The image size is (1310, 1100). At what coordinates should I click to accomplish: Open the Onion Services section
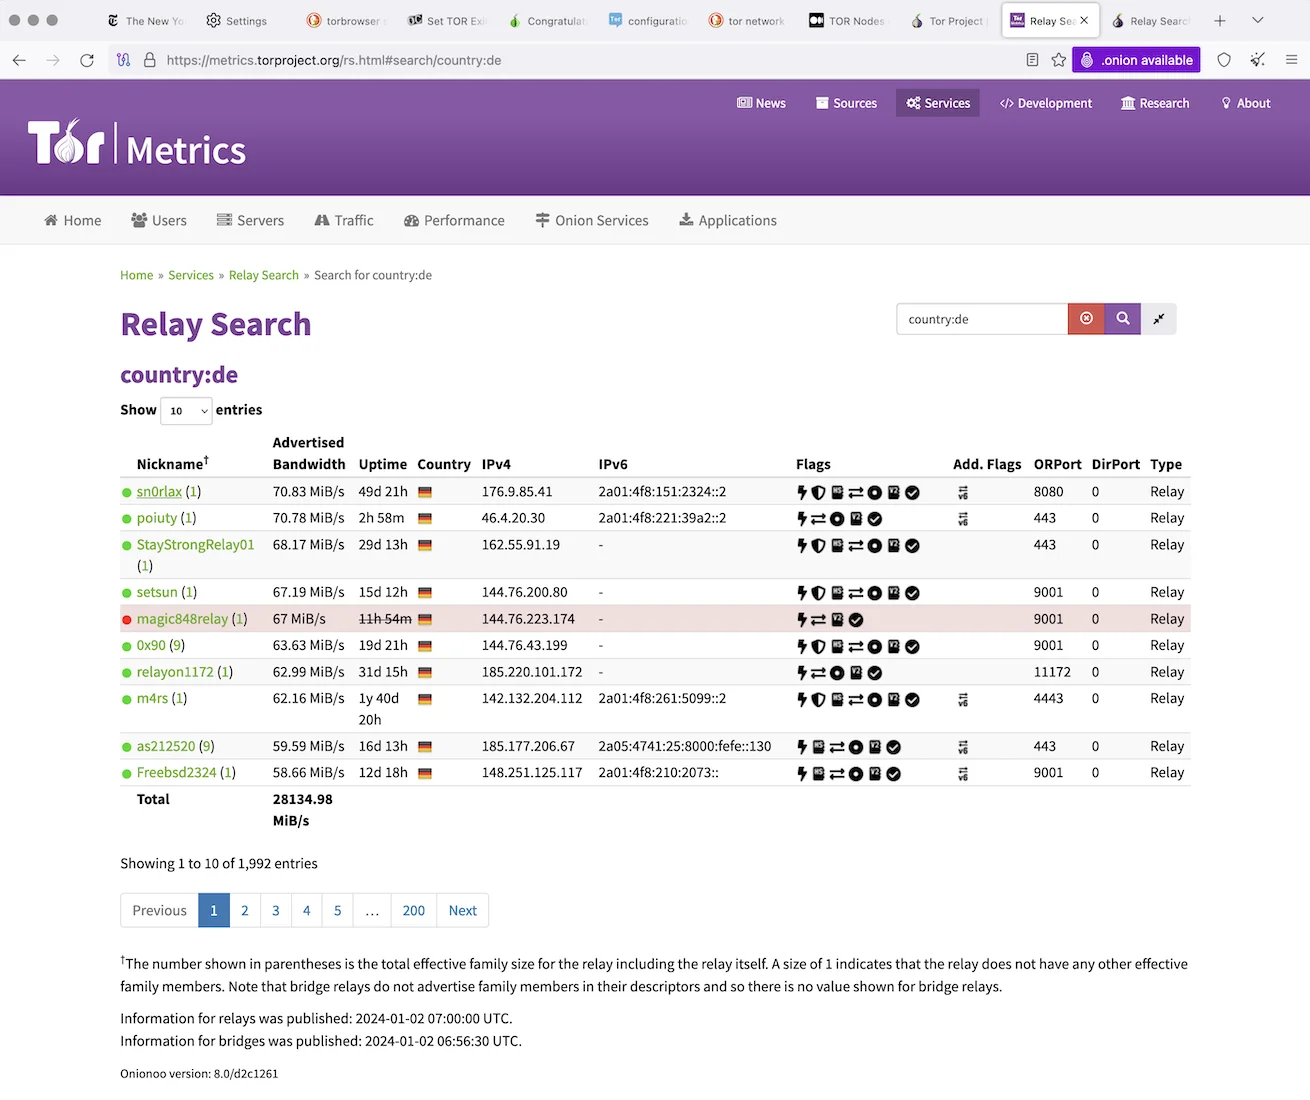[x=592, y=220]
